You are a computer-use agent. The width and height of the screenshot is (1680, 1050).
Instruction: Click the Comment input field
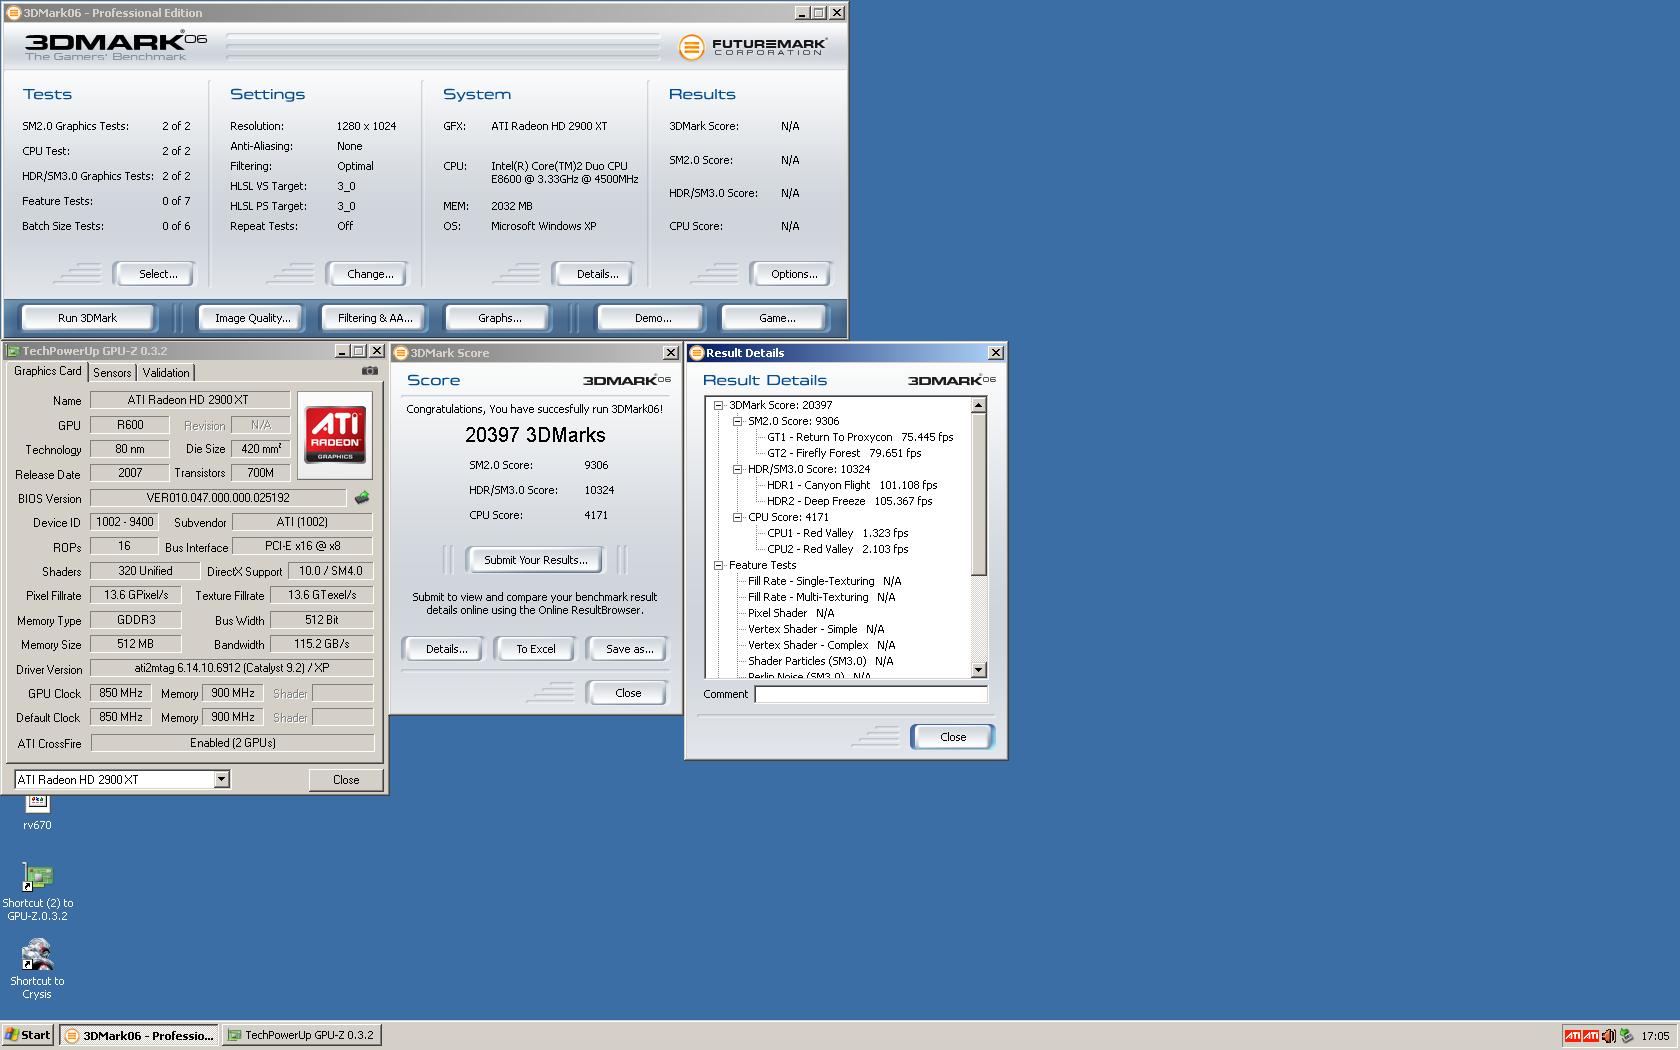[871, 694]
